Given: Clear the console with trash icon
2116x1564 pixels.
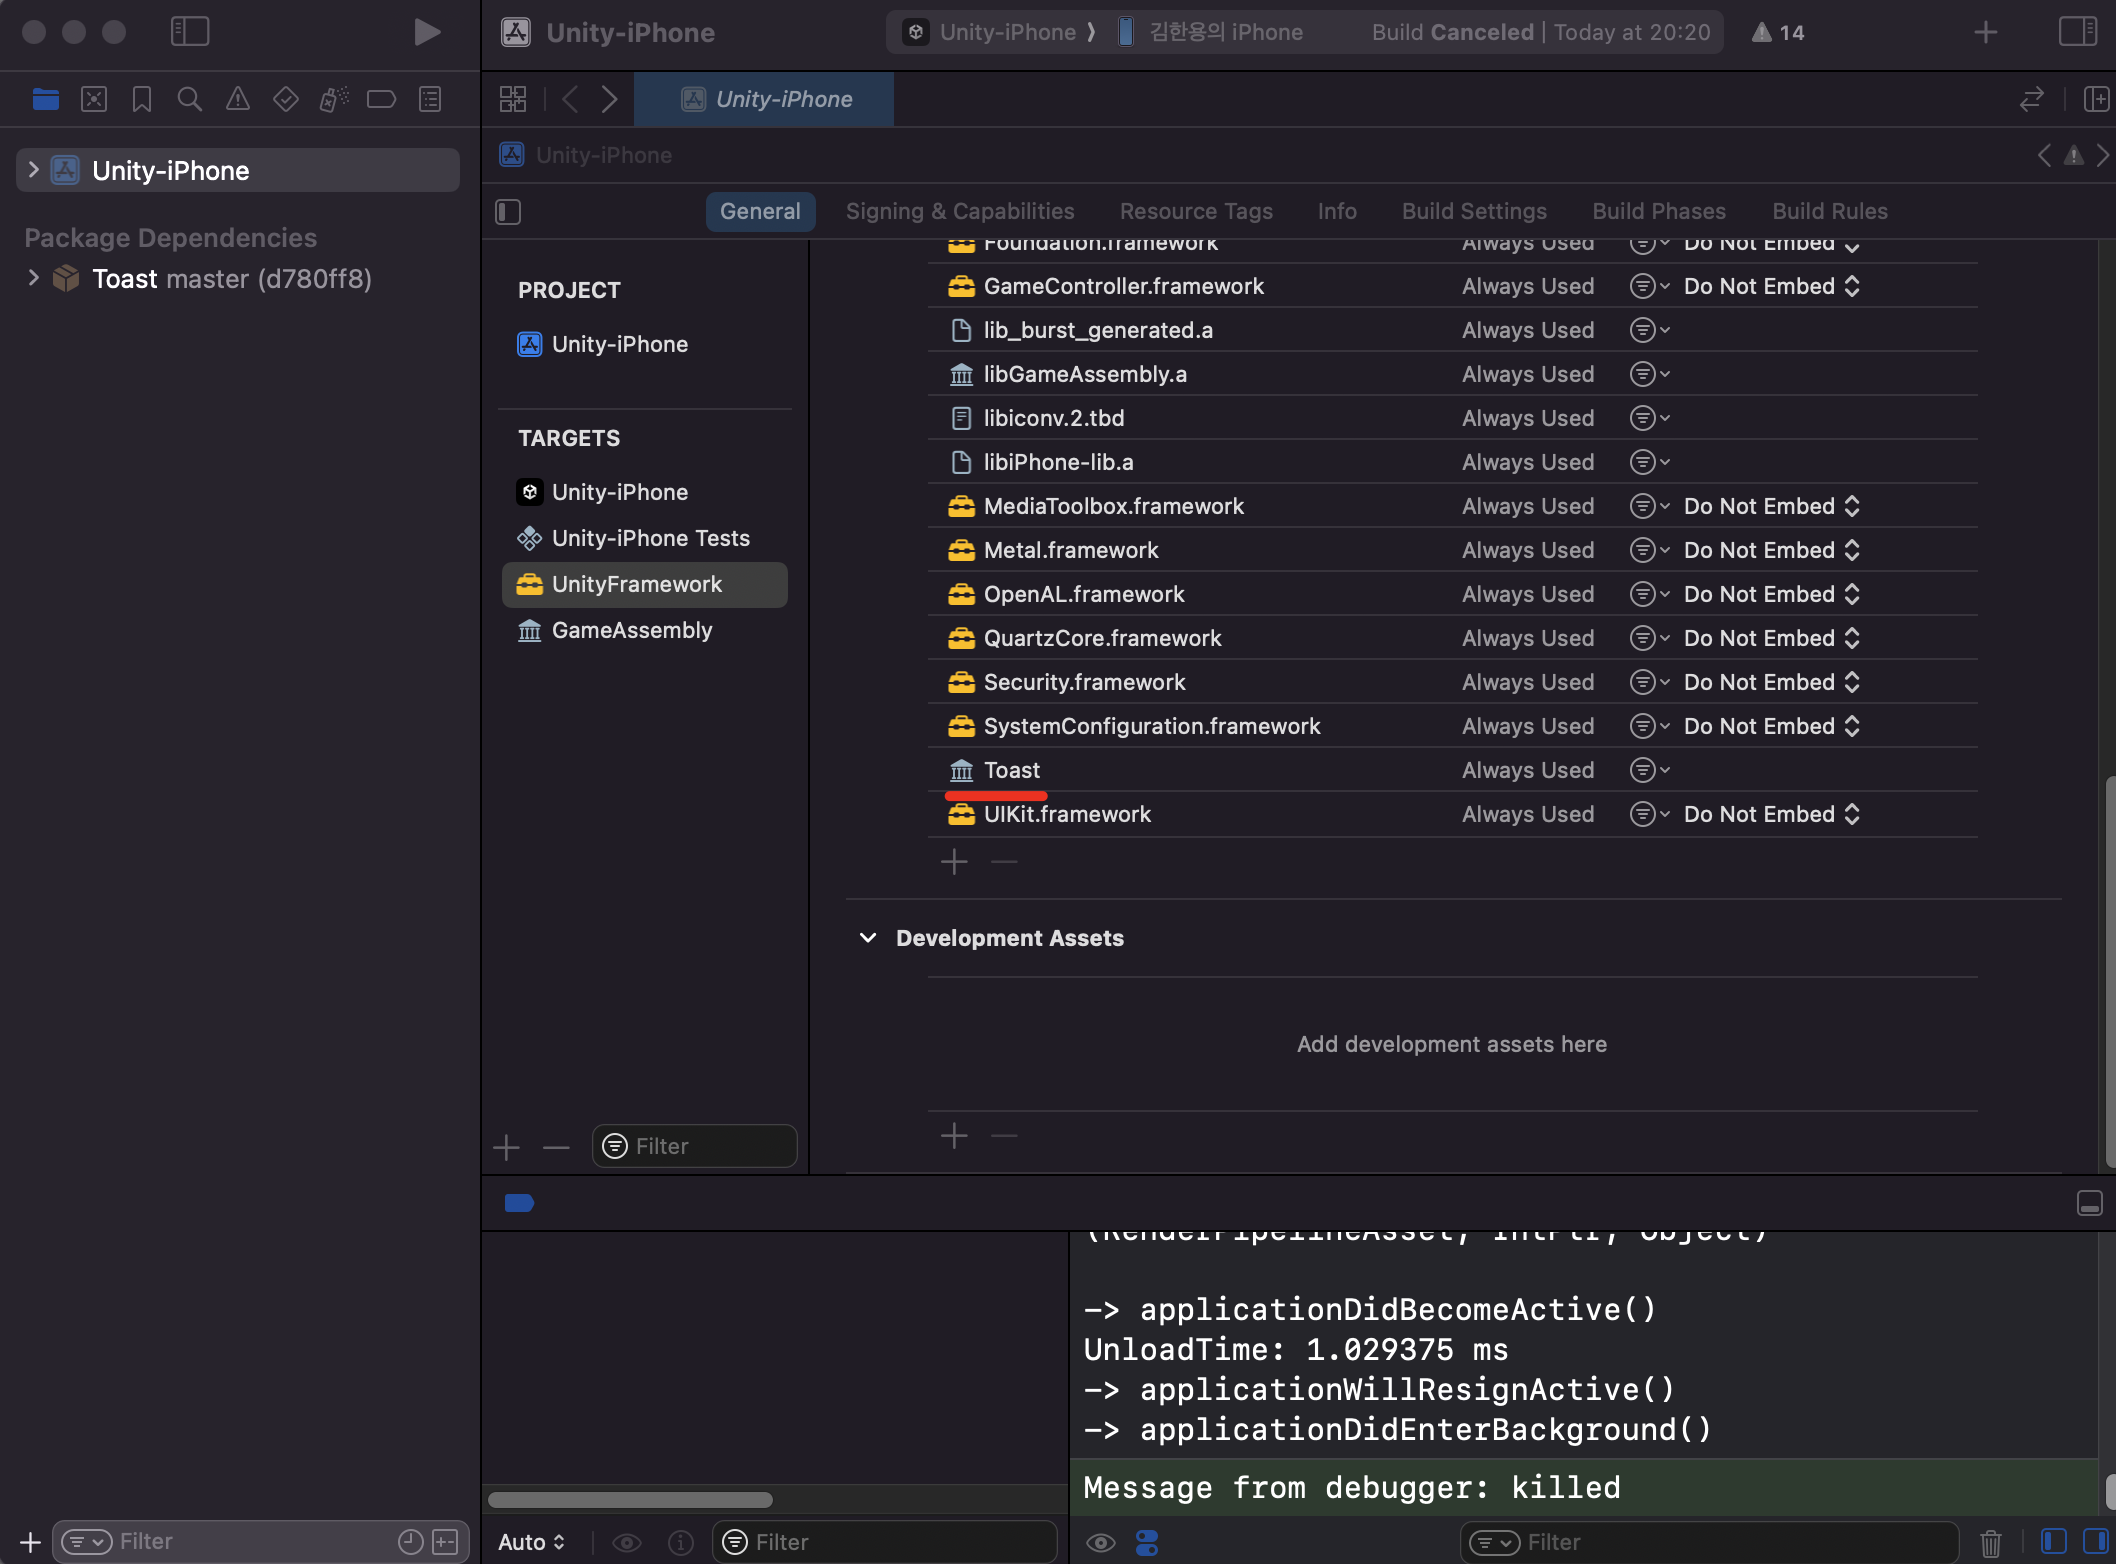Looking at the screenshot, I should pos(1991,1543).
